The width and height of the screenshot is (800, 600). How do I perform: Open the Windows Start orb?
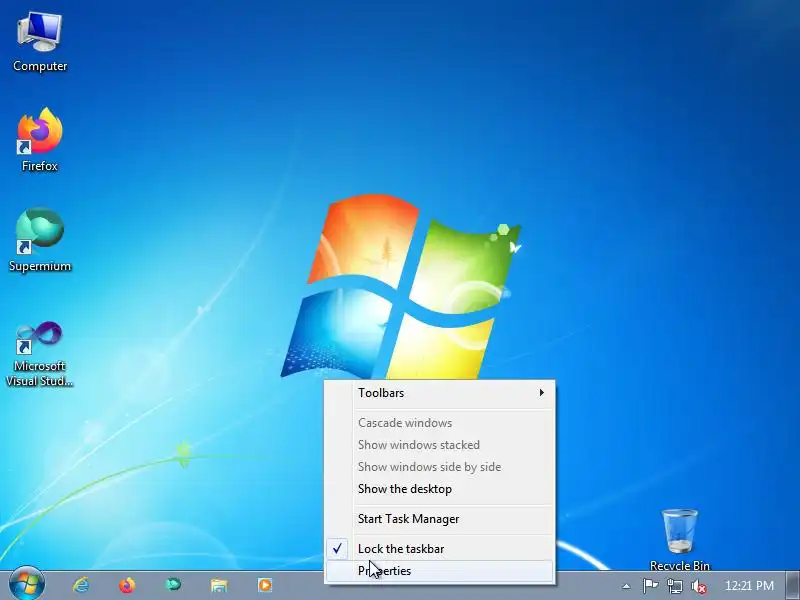(x=27, y=585)
